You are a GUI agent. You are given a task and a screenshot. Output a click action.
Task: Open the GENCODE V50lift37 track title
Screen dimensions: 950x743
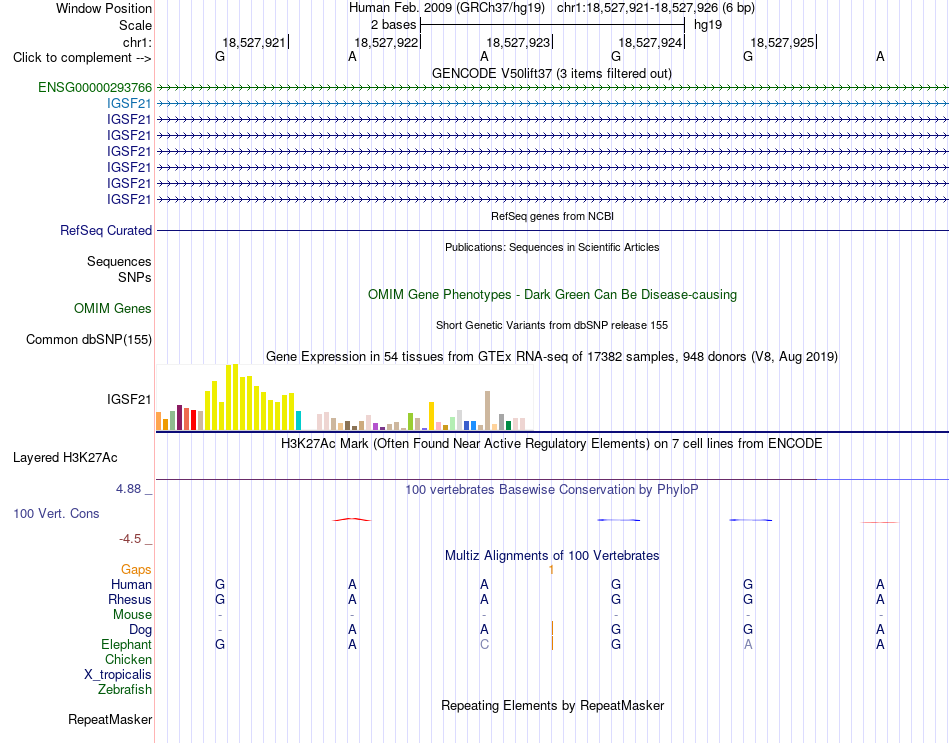pyautogui.click(x=552, y=73)
